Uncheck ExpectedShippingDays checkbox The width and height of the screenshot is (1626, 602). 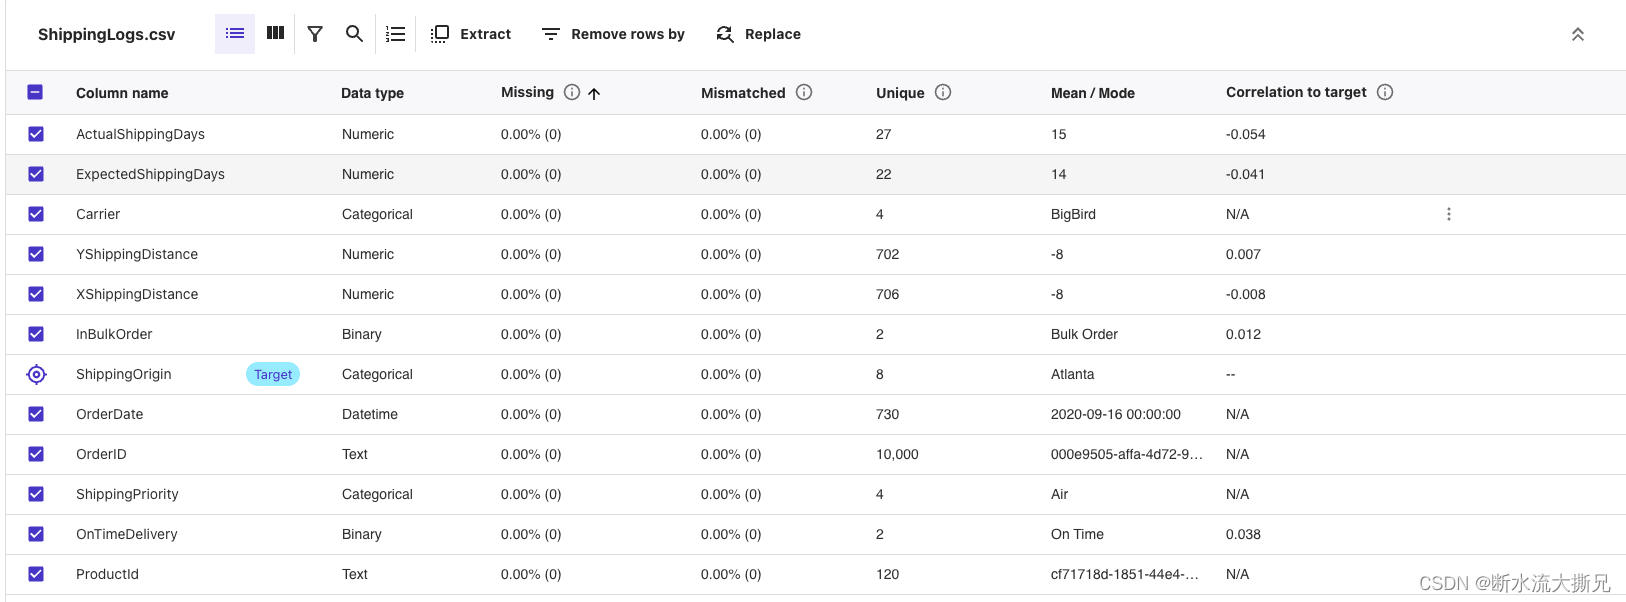pyautogui.click(x=36, y=174)
